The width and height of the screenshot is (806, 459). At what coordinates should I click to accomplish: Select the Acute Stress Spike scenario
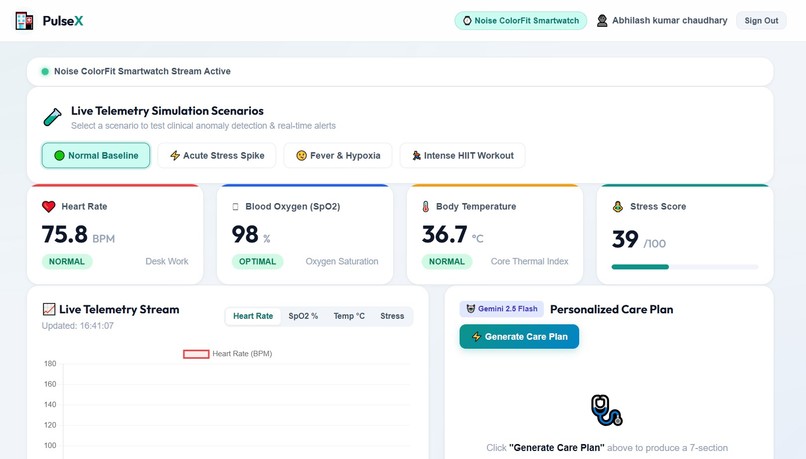217,155
